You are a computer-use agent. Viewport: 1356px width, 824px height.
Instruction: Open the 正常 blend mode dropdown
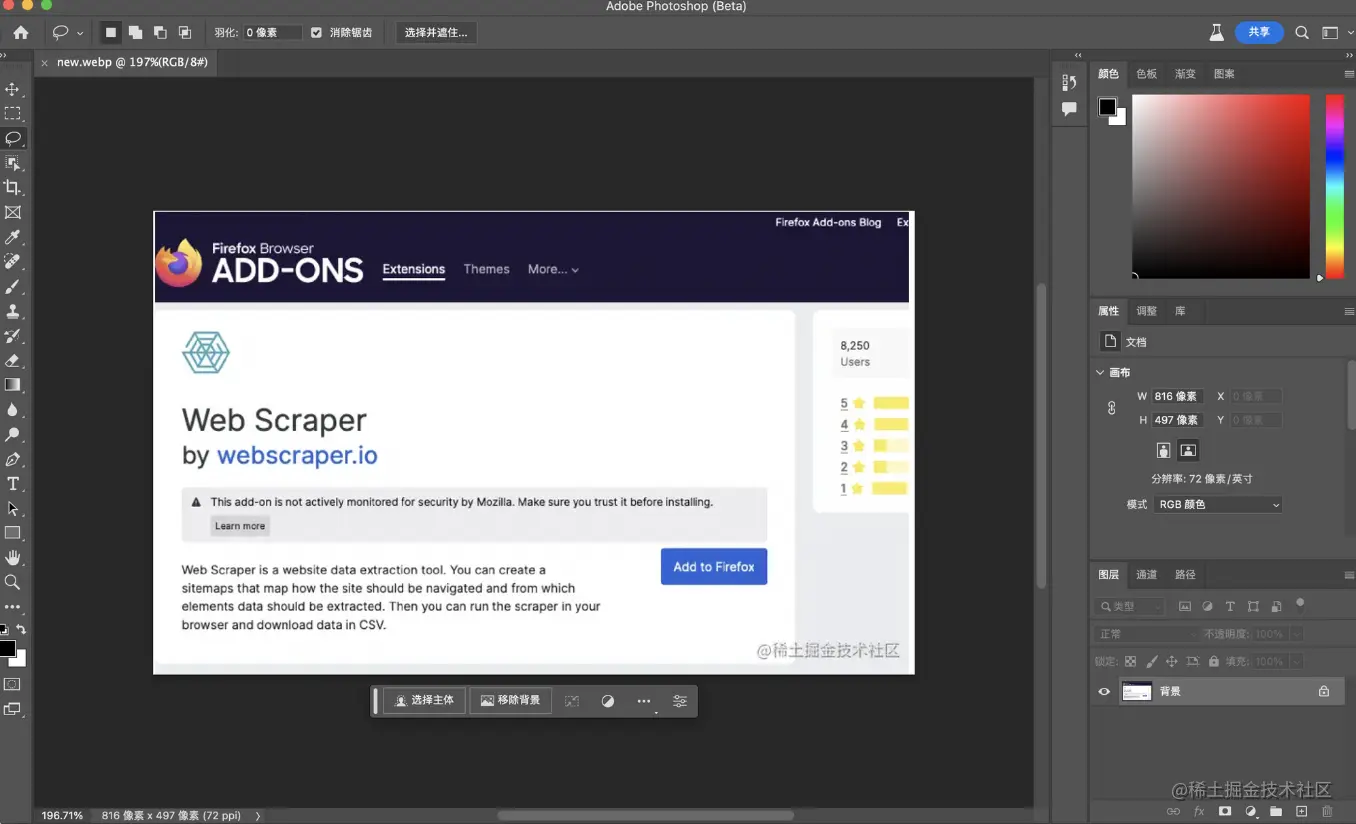pos(1146,634)
